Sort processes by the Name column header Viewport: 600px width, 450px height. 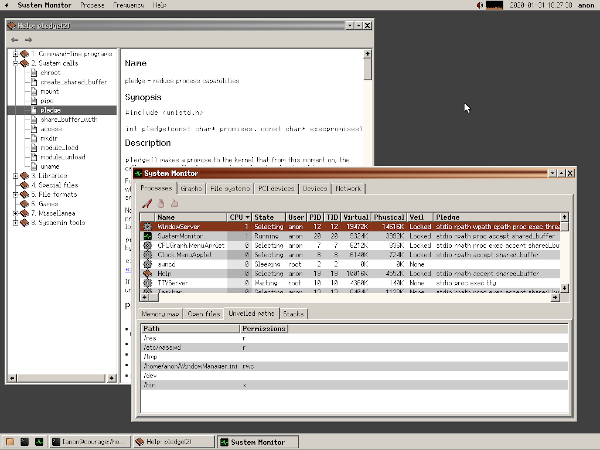point(191,217)
